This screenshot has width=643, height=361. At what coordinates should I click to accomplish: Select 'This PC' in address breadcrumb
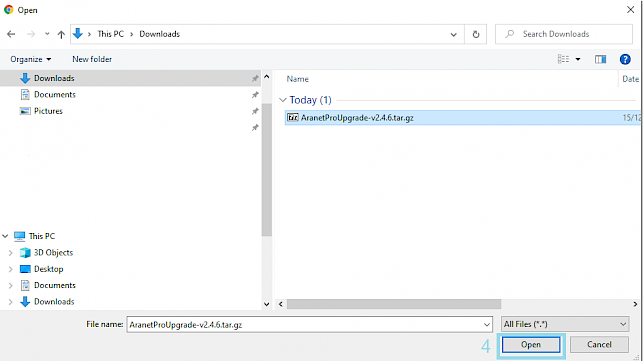pyautogui.click(x=110, y=34)
